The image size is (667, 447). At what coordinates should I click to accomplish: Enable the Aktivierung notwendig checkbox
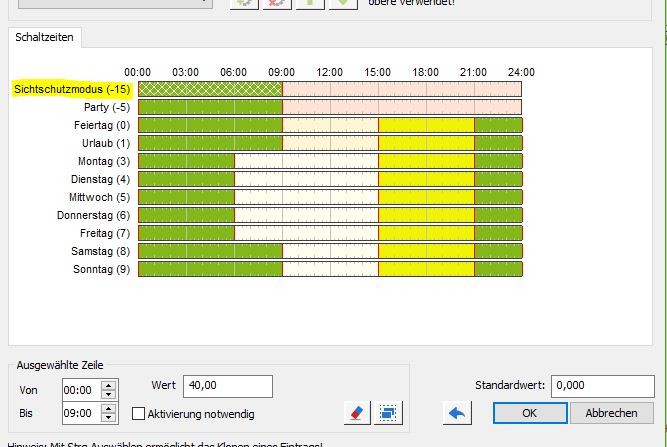138,414
